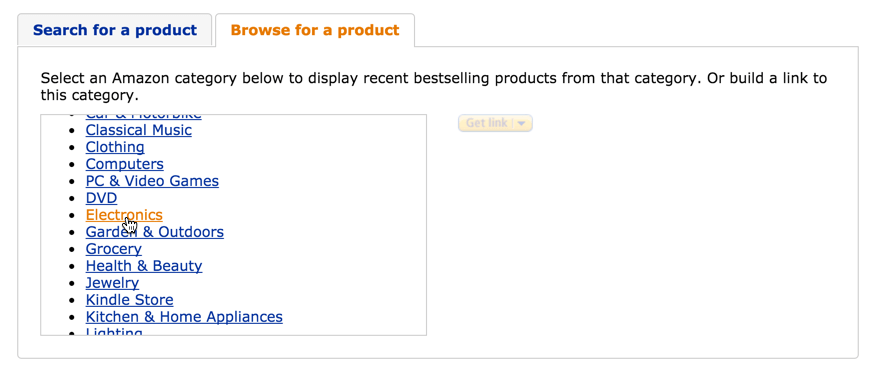Open the Classical Music category

coord(138,130)
